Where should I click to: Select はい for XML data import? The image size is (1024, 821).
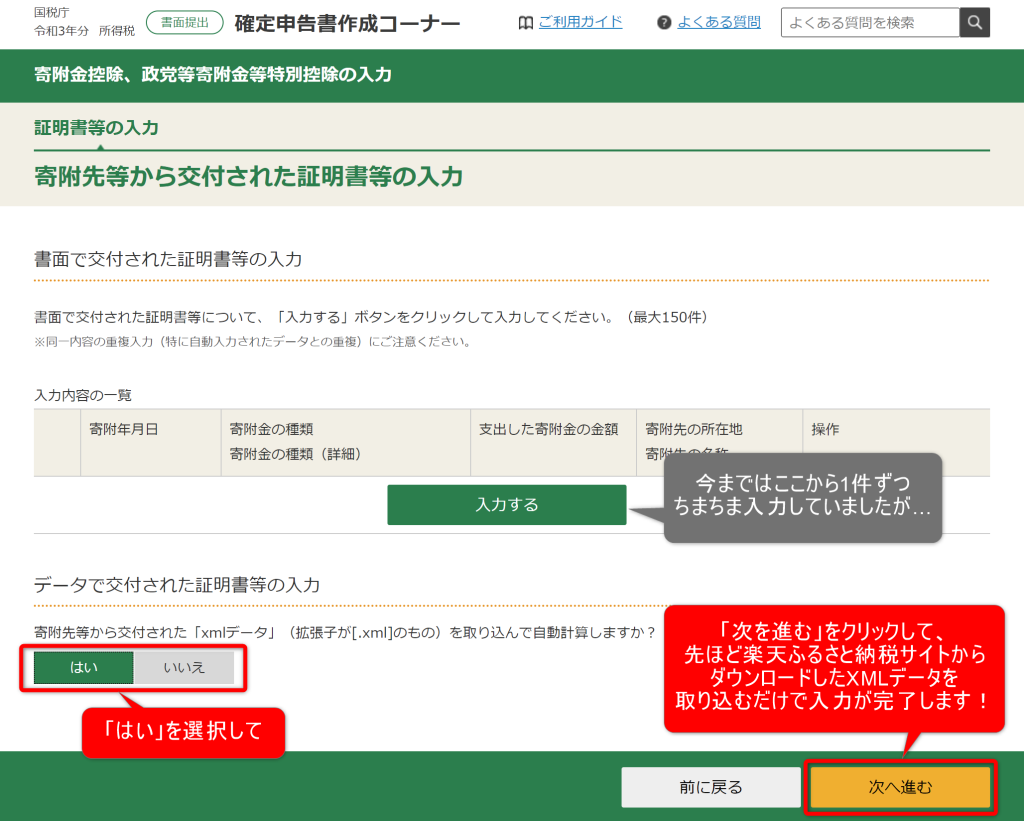pyautogui.click(x=84, y=667)
